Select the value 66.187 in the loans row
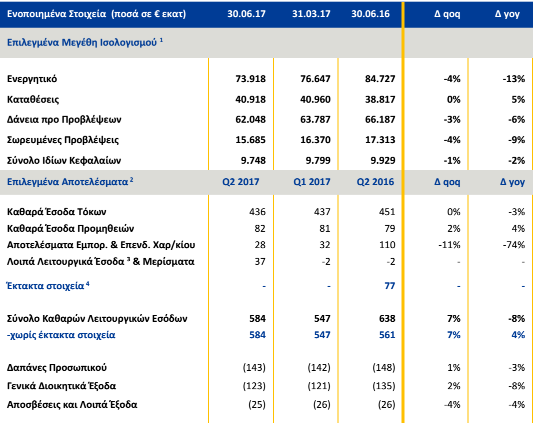Viewport: 534px width, 423px height. (x=380, y=120)
